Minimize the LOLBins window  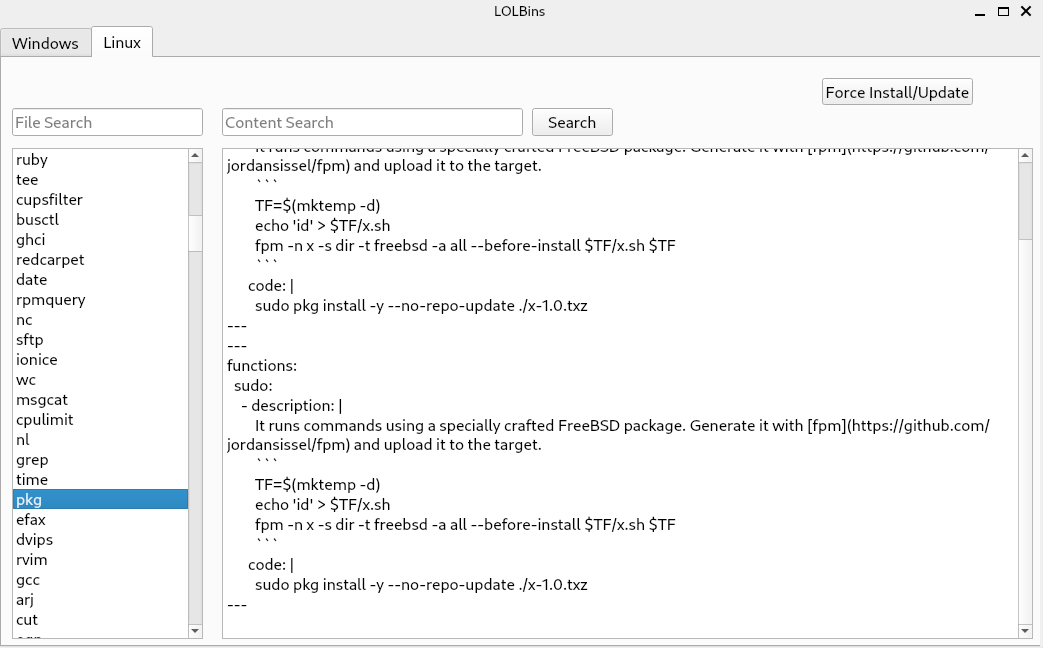tap(980, 12)
